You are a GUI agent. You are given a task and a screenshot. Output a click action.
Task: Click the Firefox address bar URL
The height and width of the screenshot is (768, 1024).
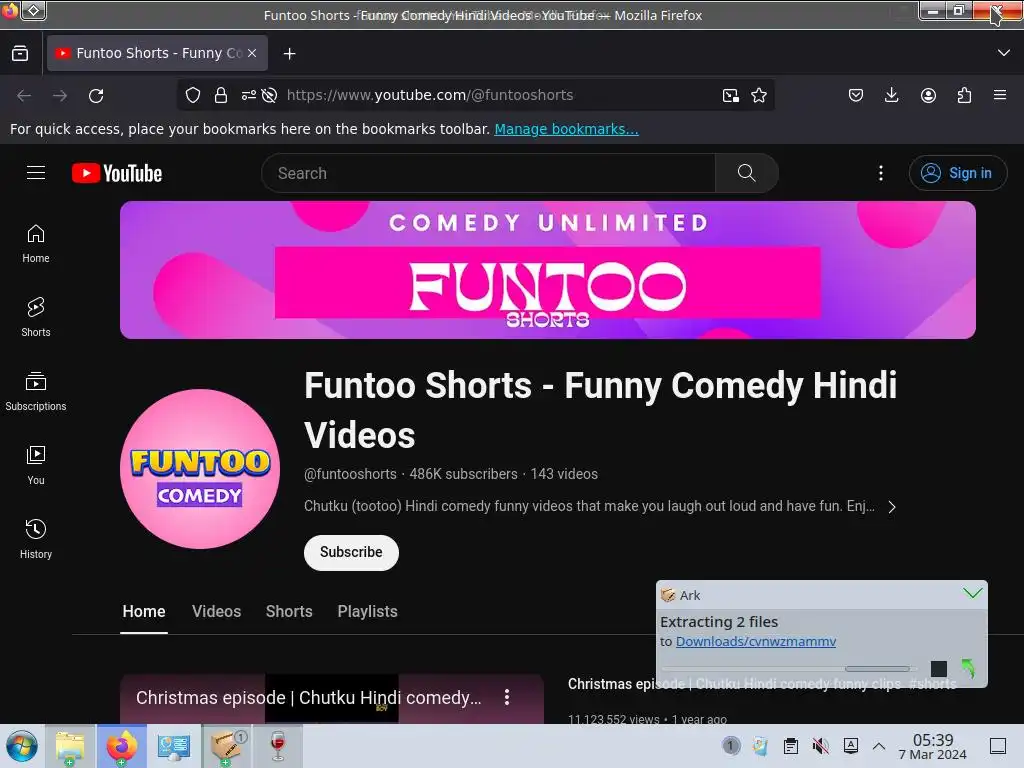point(430,95)
